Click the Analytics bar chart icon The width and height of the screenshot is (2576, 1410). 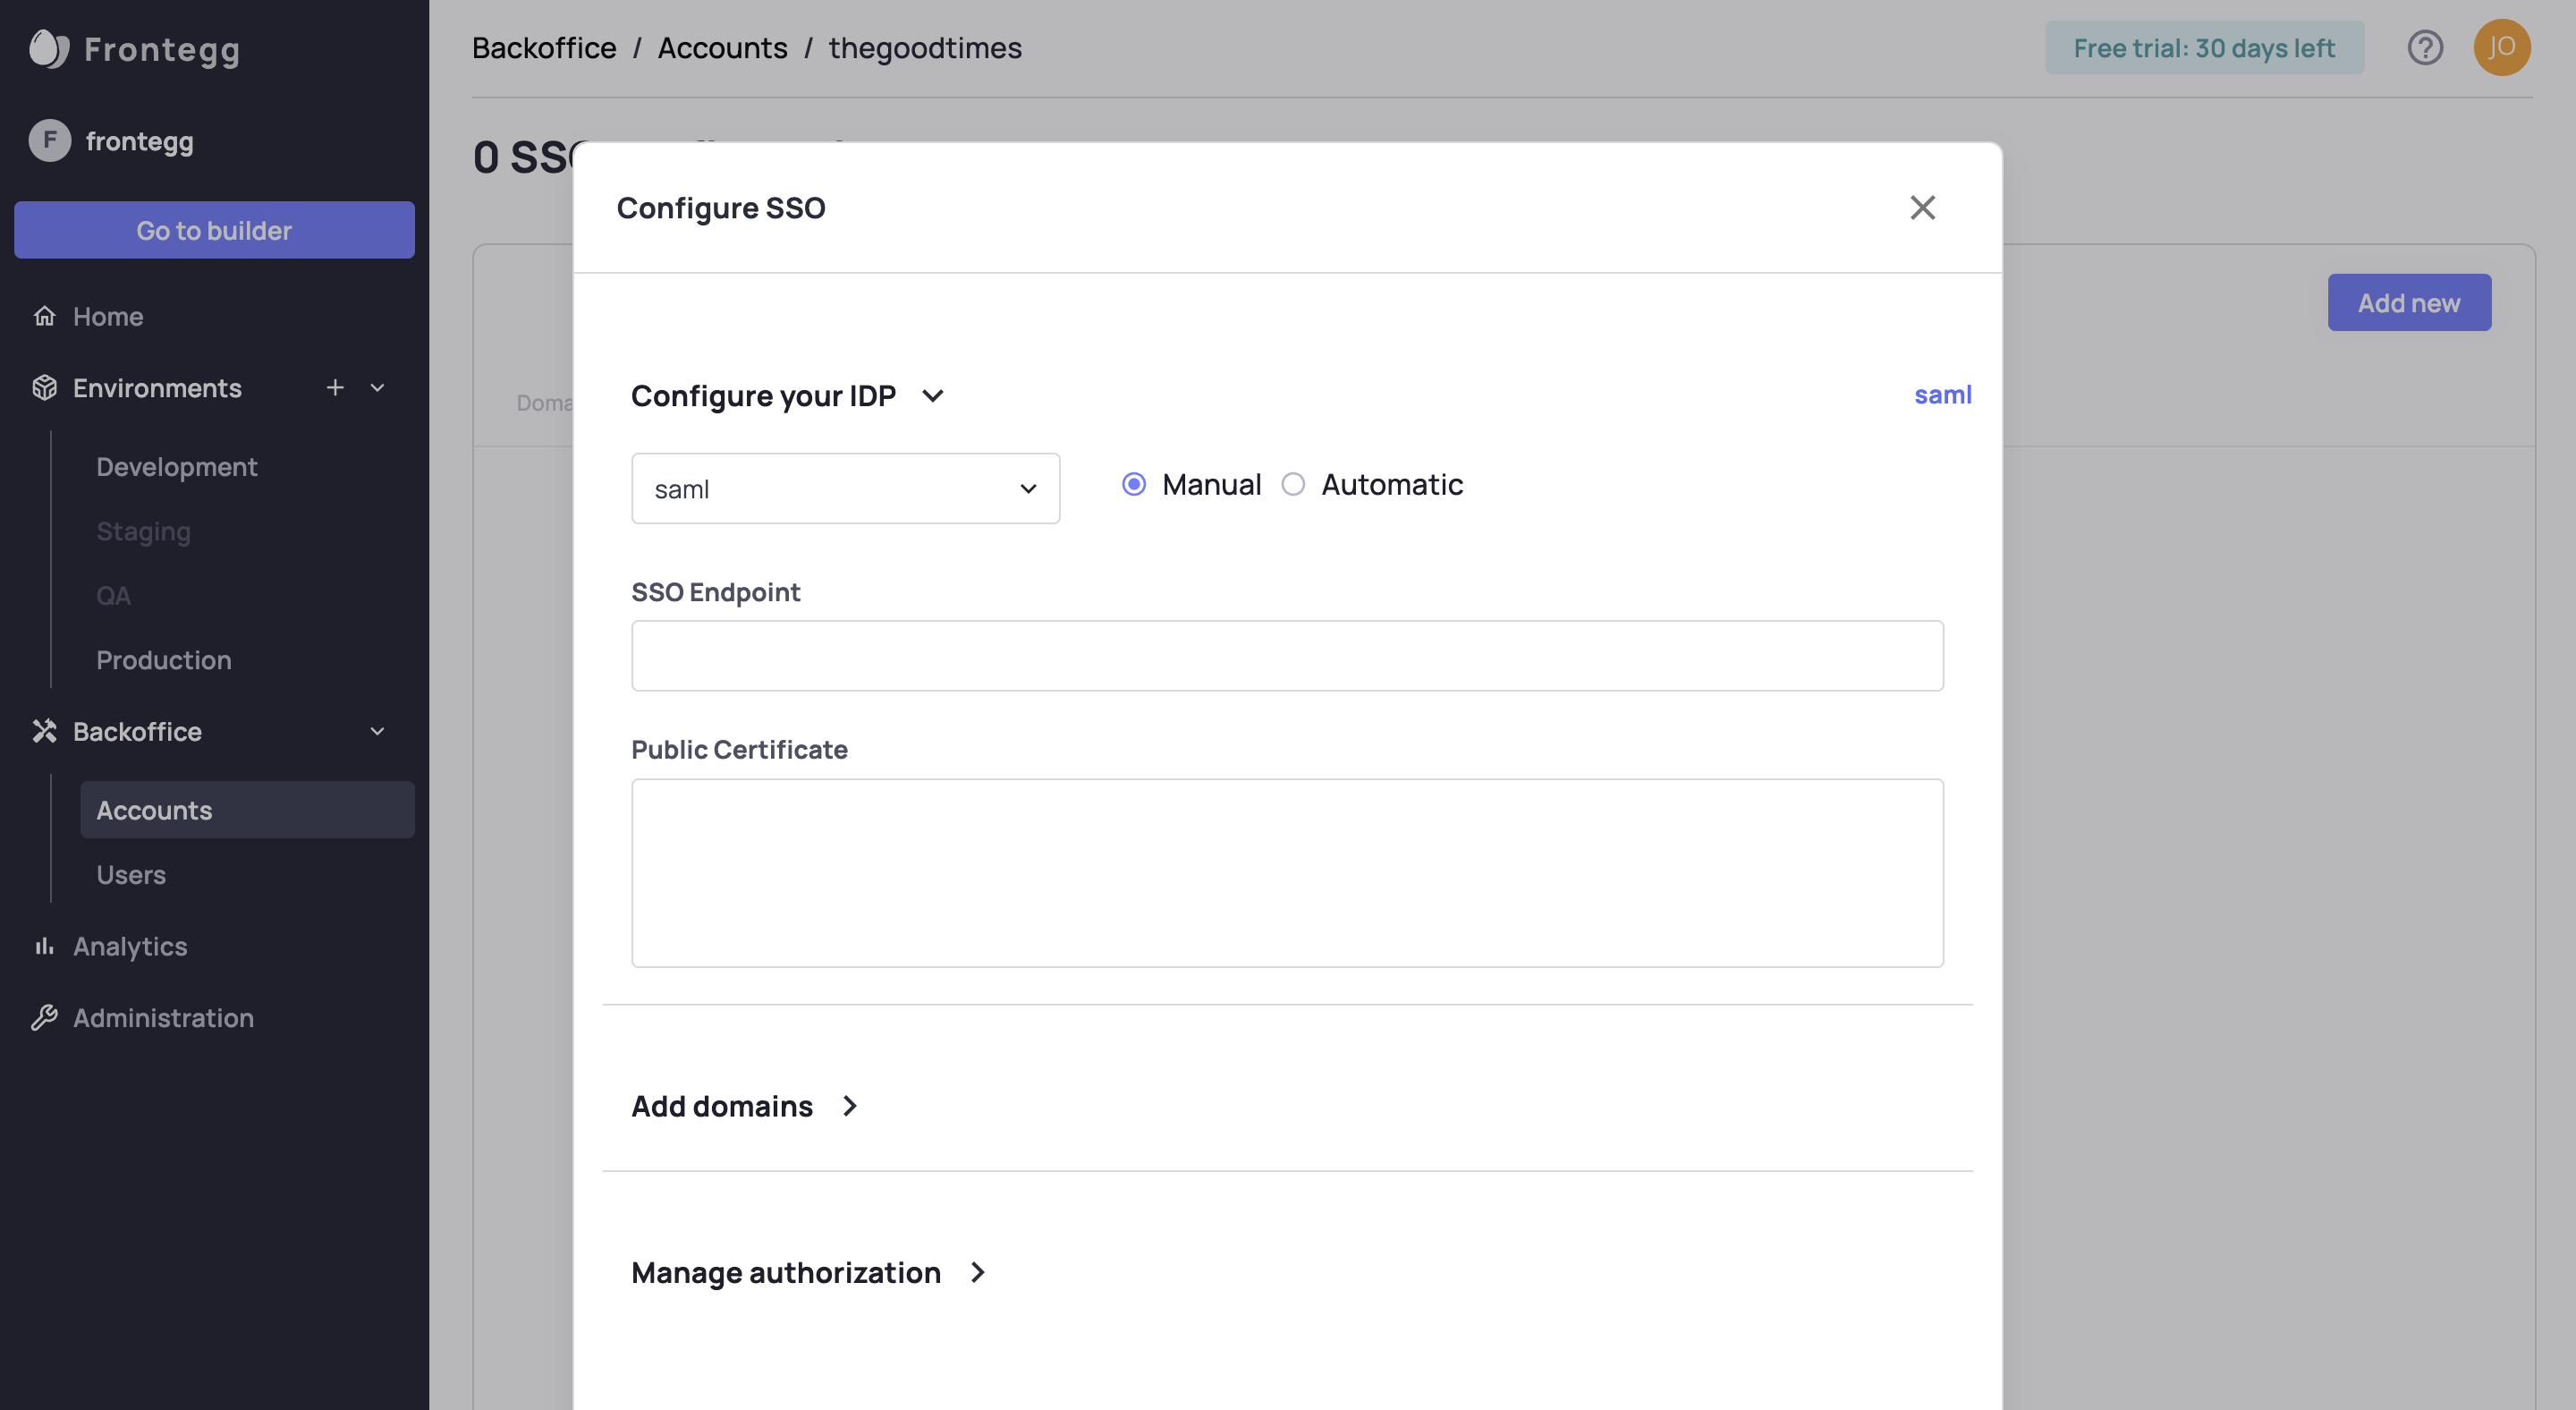[44, 946]
